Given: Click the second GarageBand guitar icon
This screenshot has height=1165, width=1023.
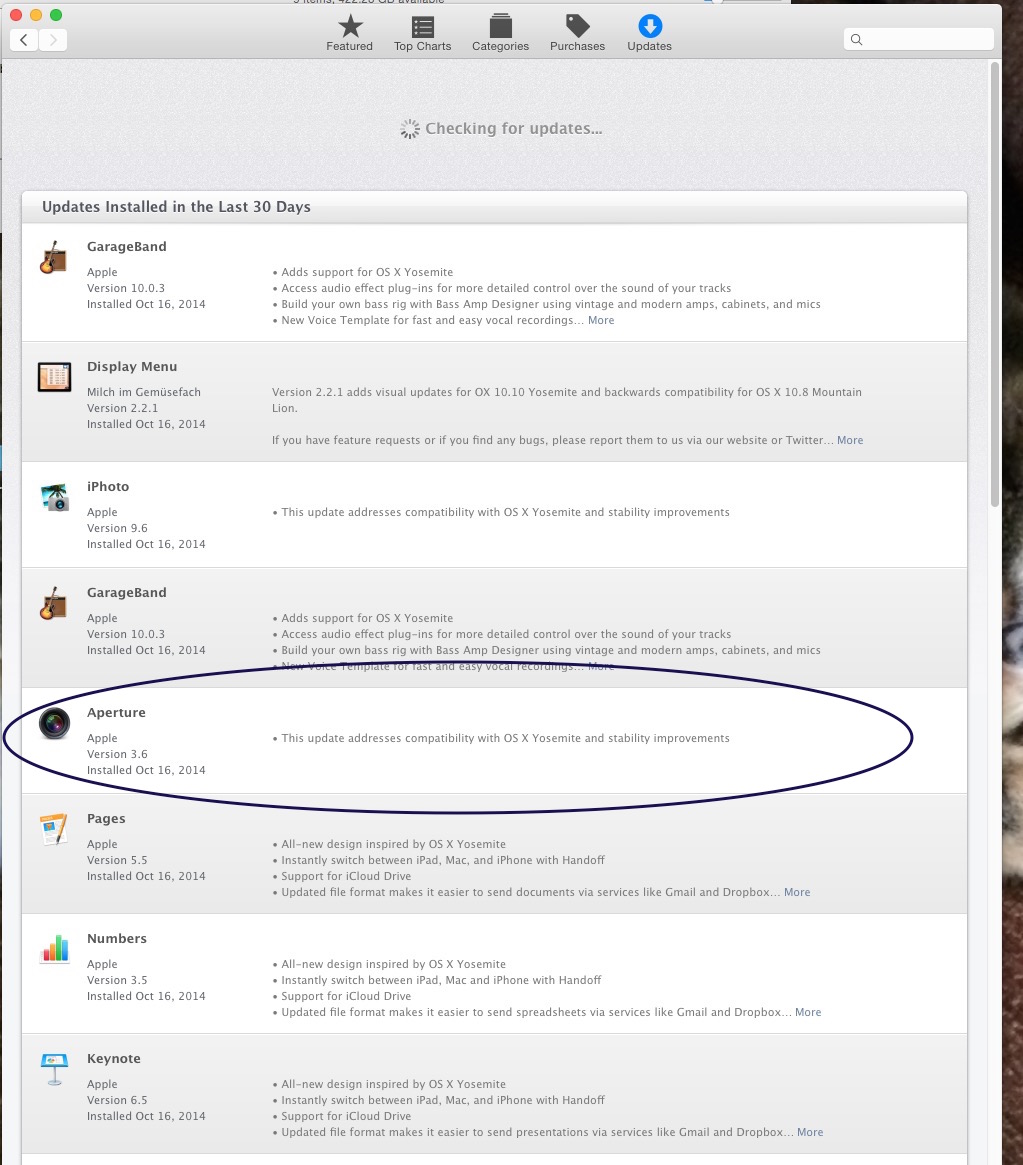Looking at the screenshot, I should 54,603.
